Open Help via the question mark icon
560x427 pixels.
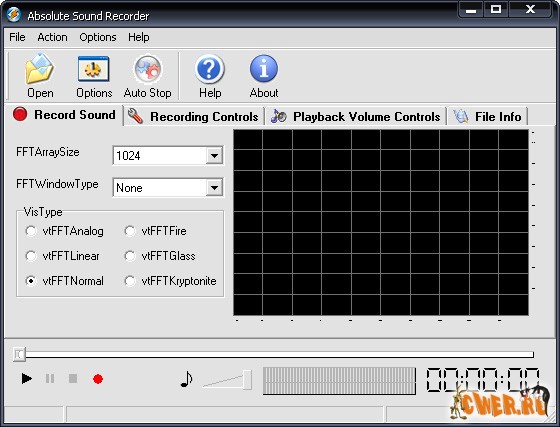210,69
